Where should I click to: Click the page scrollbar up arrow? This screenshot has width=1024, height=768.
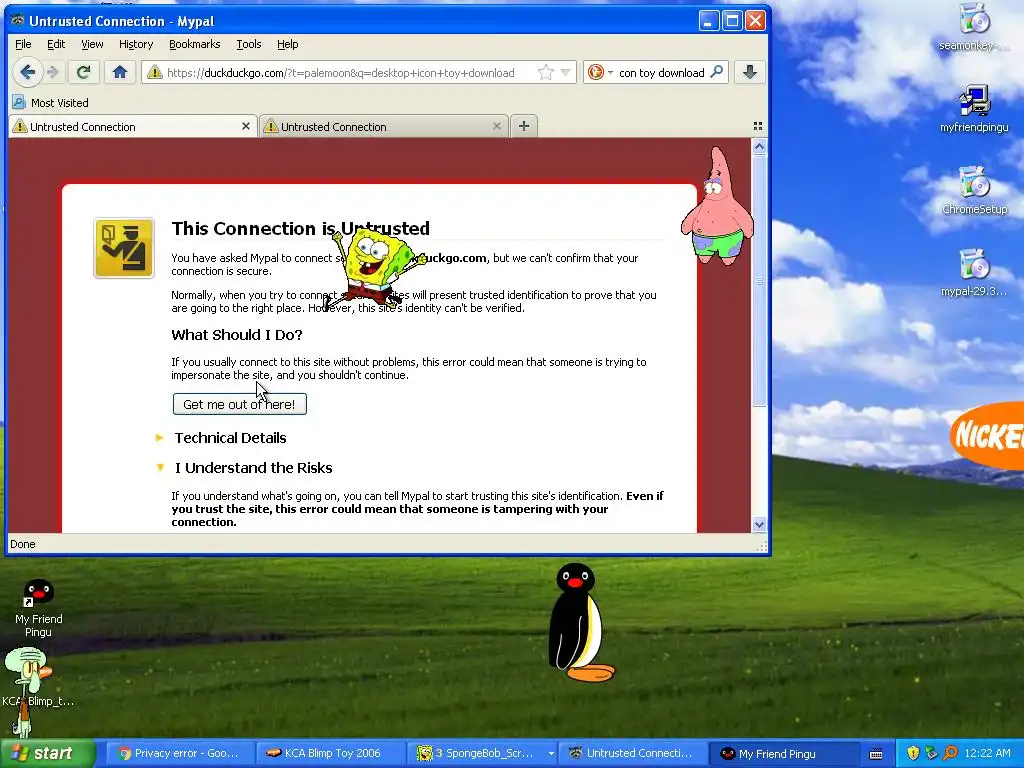759,147
